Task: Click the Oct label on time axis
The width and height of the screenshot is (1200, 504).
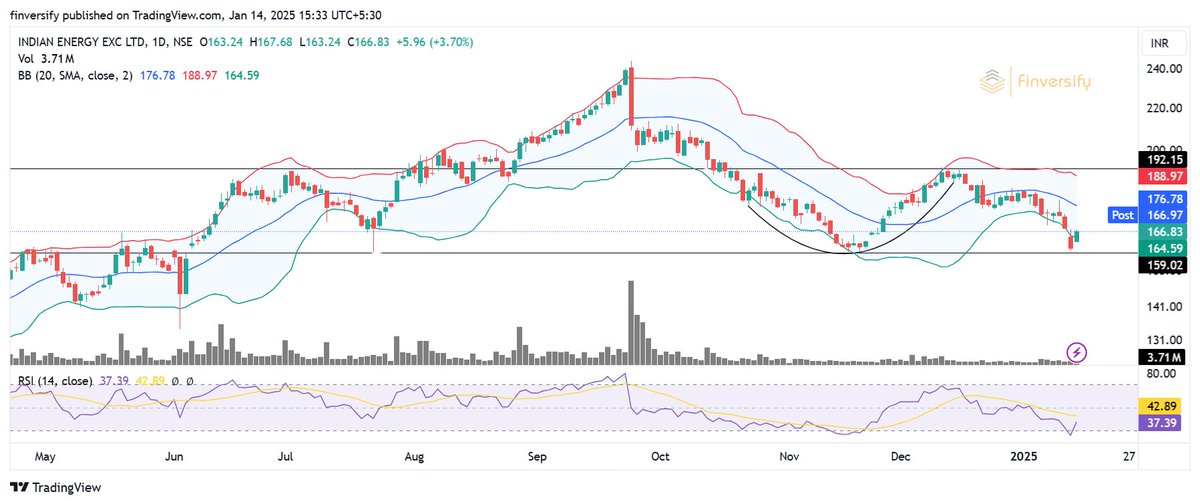Action: (x=660, y=456)
